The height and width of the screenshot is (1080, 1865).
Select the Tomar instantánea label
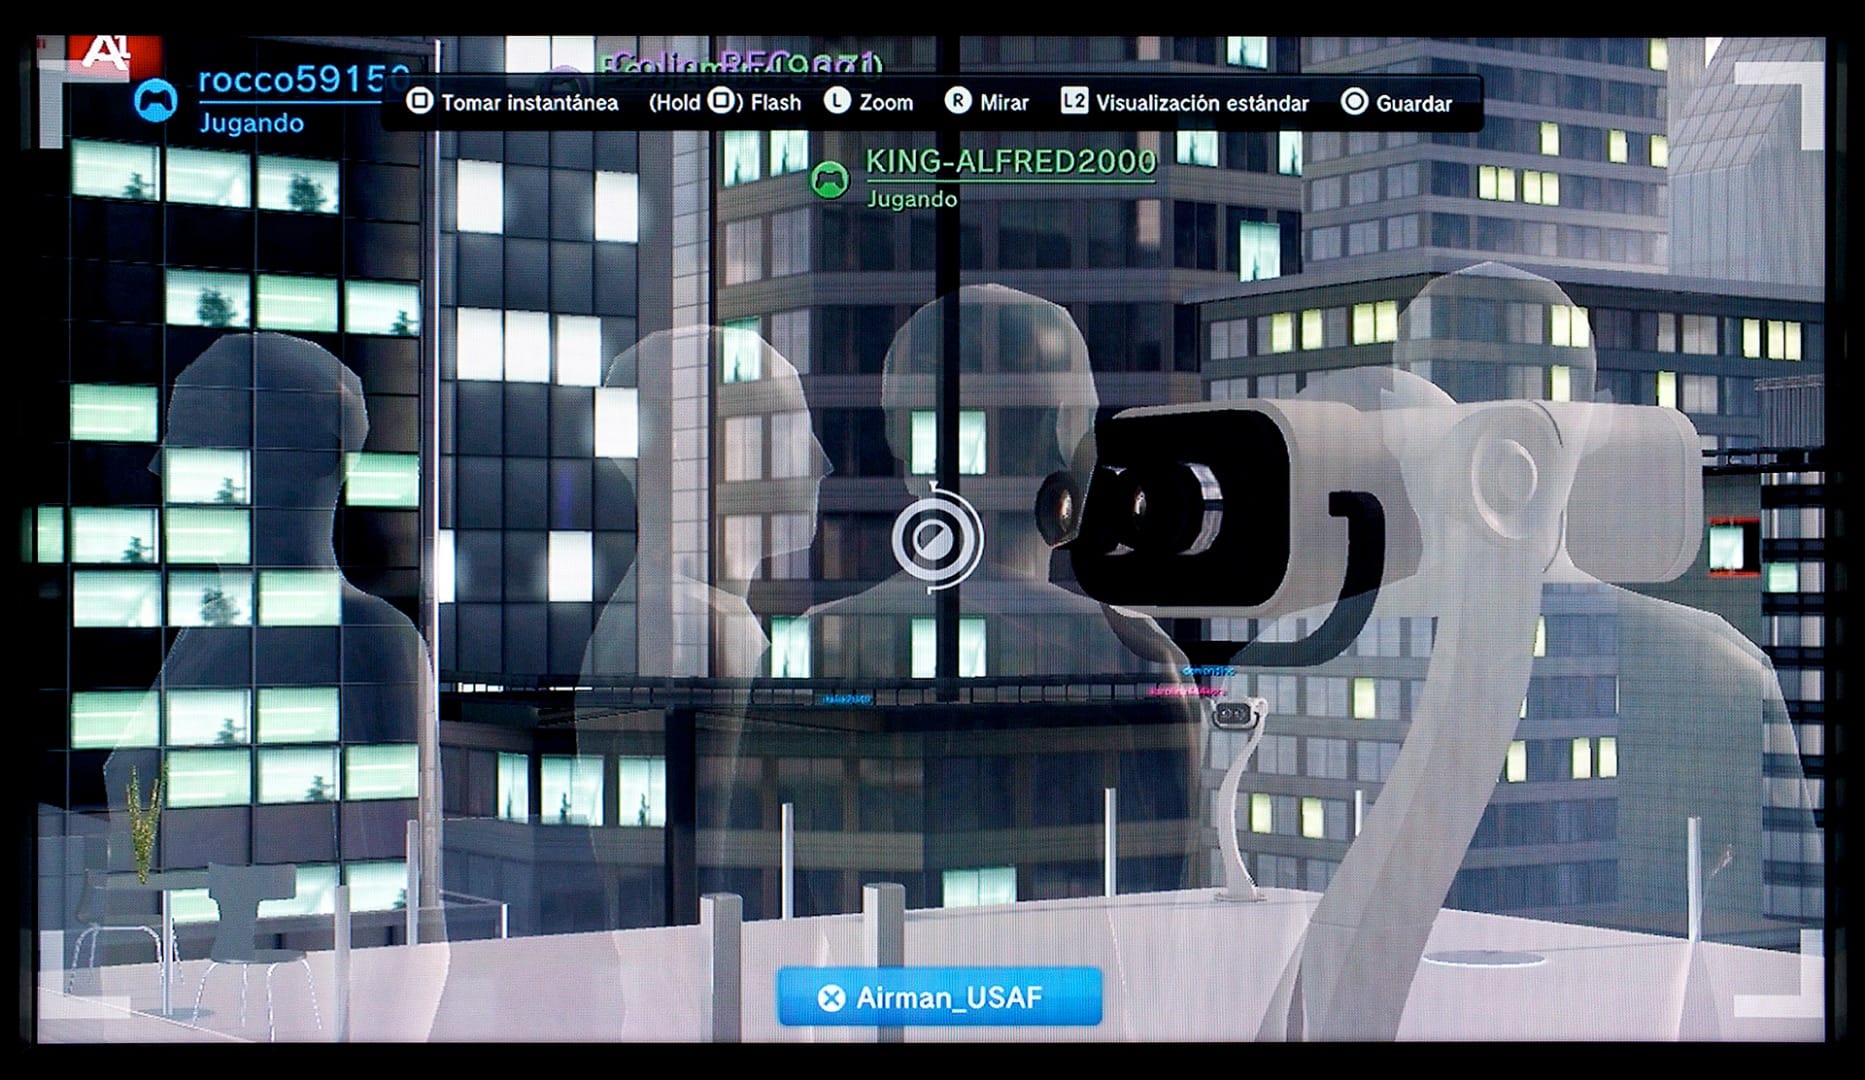click(x=530, y=103)
